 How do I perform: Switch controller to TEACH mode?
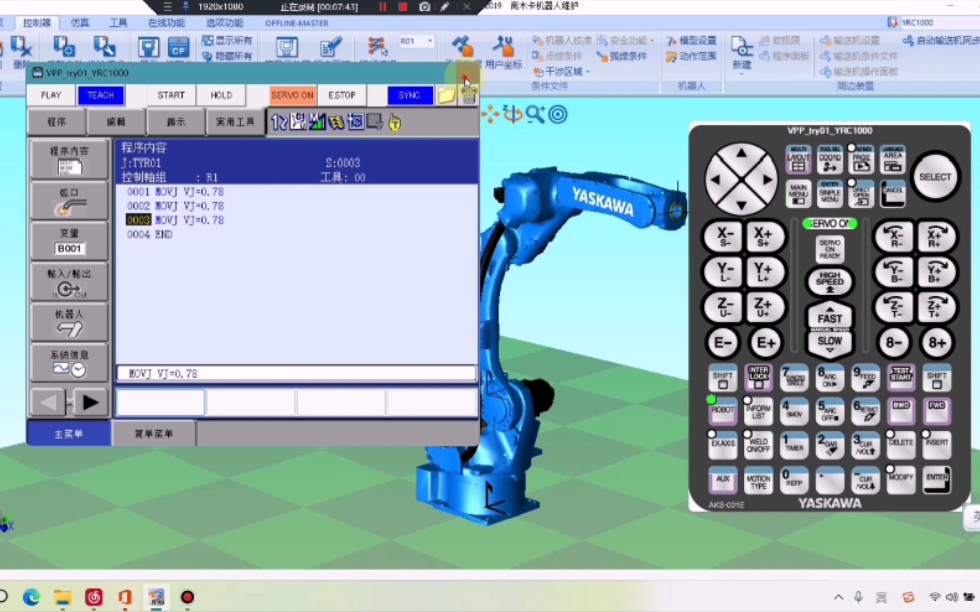pos(101,95)
